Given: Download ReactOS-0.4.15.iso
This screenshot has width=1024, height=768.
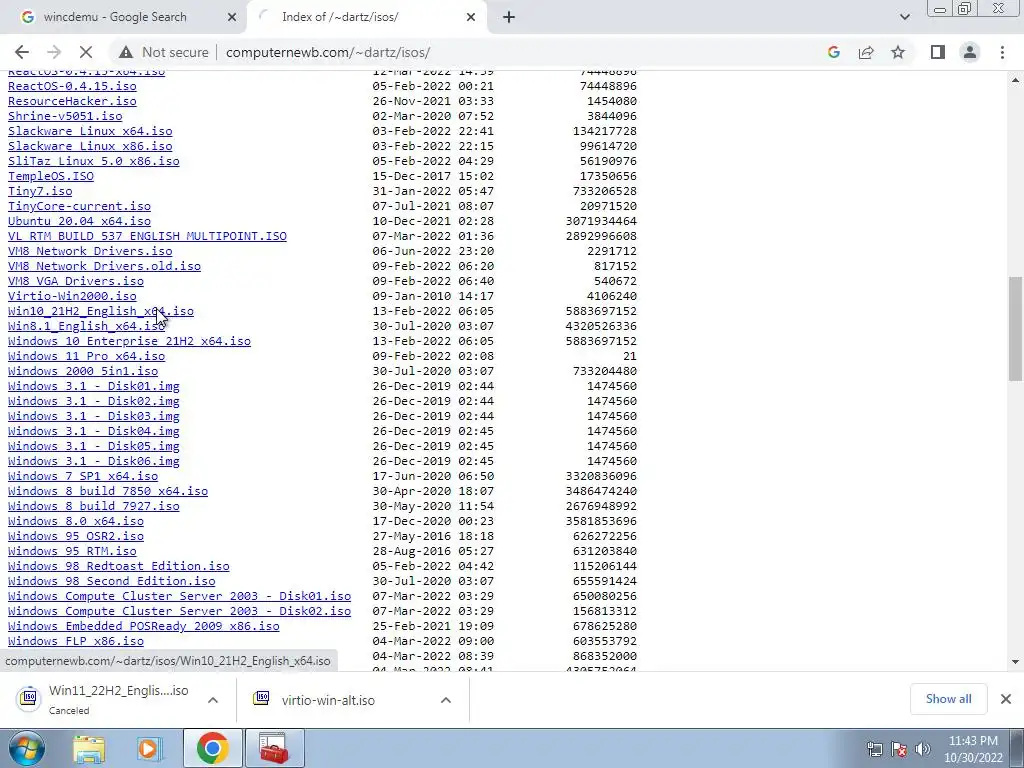Looking at the screenshot, I should click(72, 86).
